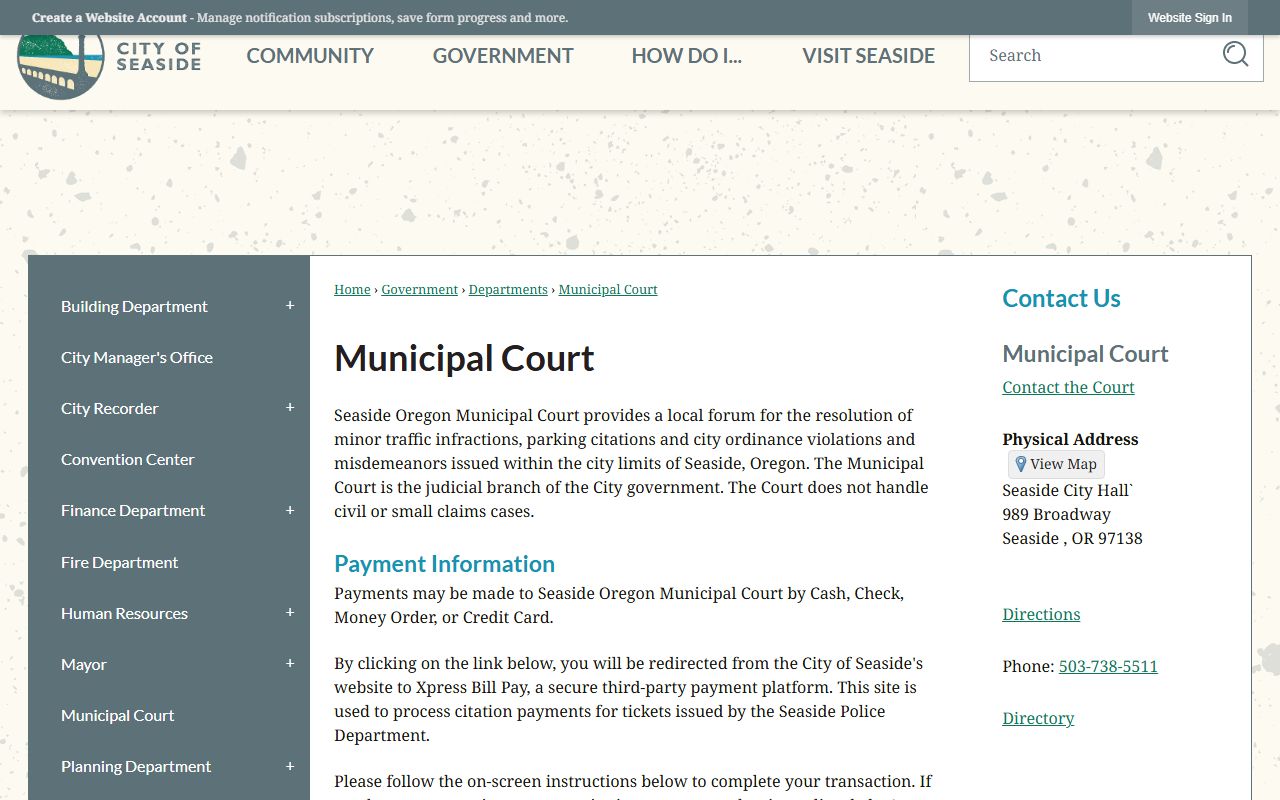Image resolution: width=1280 pixels, height=800 pixels.
Task: Go to Departments breadcrumb
Action: pos(508,289)
